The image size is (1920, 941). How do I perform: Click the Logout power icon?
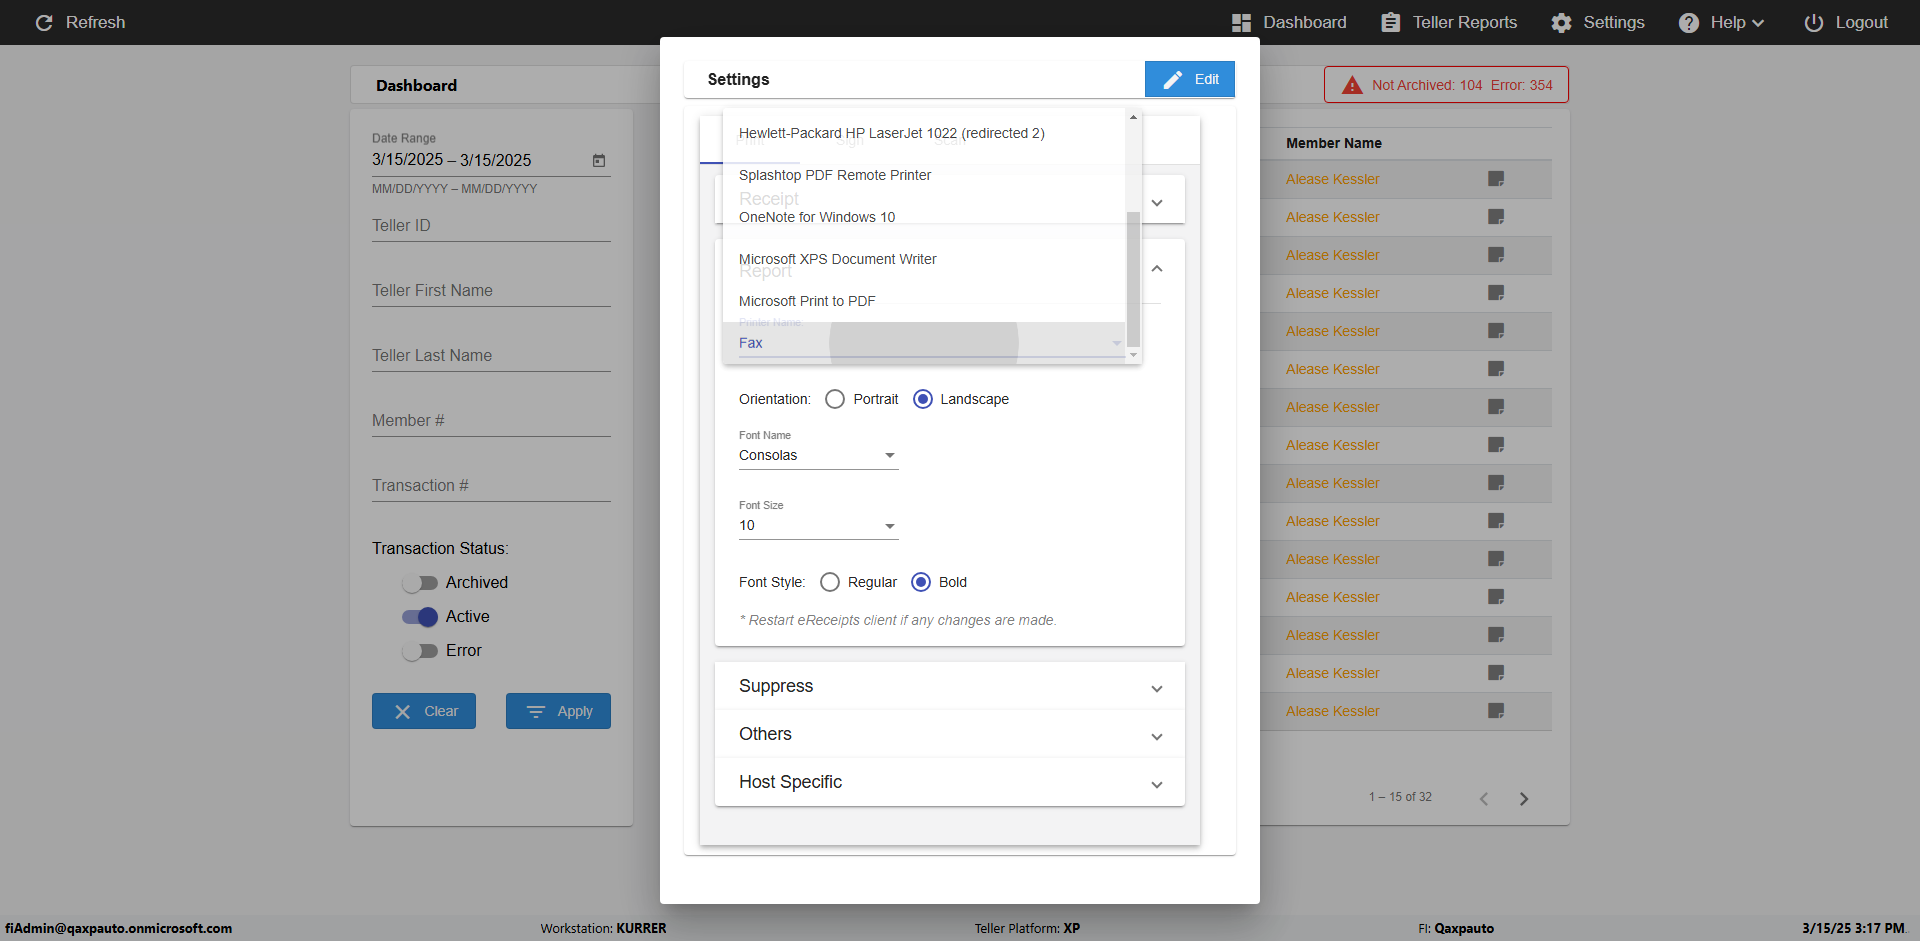click(1813, 22)
